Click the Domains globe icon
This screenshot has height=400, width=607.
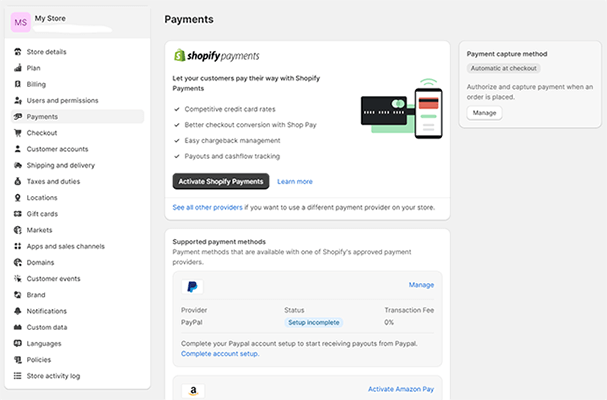tap(18, 262)
